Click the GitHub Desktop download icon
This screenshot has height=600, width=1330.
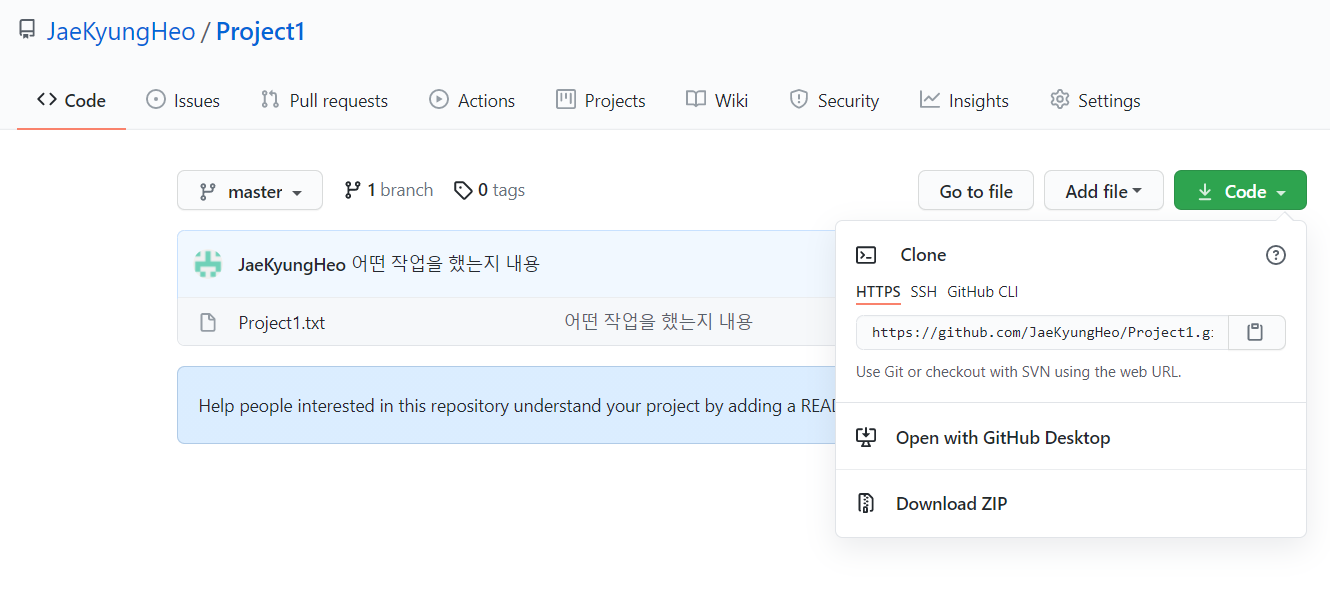click(866, 437)
